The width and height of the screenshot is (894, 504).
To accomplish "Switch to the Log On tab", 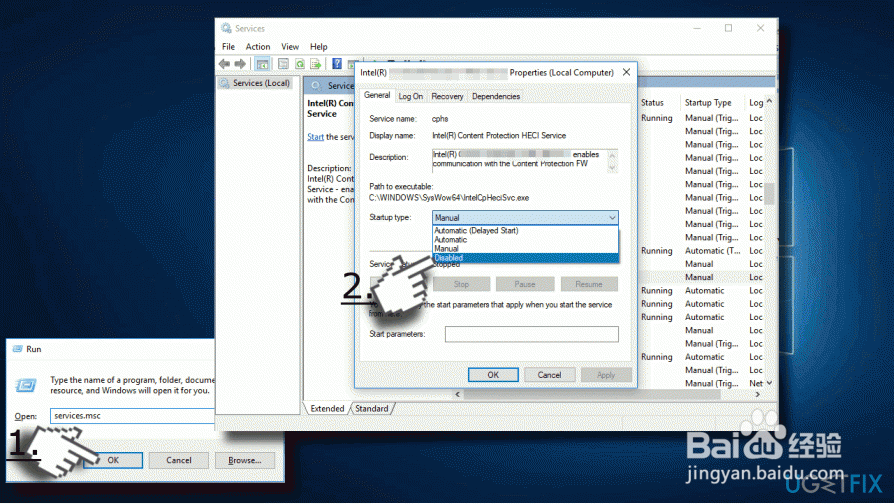I will click(411, 96).
